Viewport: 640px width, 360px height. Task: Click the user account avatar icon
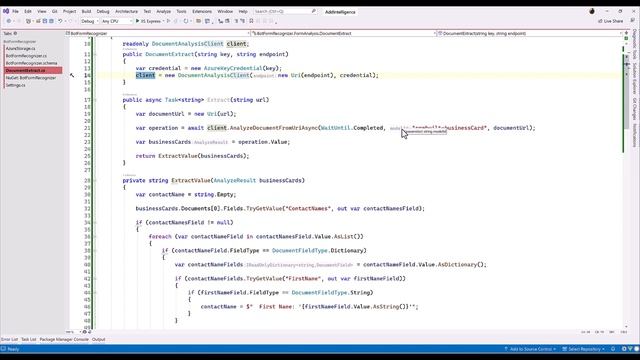(592, 11)
